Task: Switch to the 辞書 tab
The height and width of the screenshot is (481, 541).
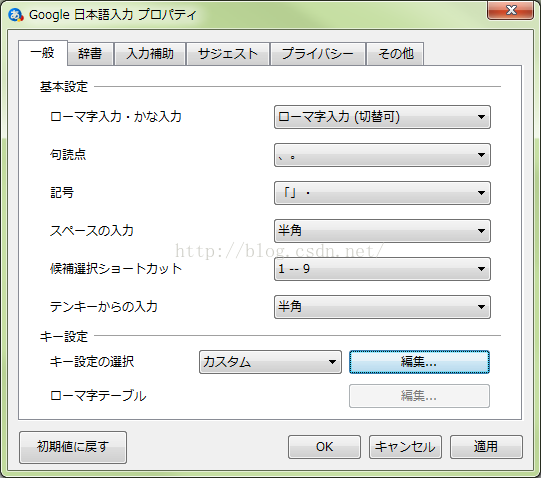Action: tap(90, 54)
